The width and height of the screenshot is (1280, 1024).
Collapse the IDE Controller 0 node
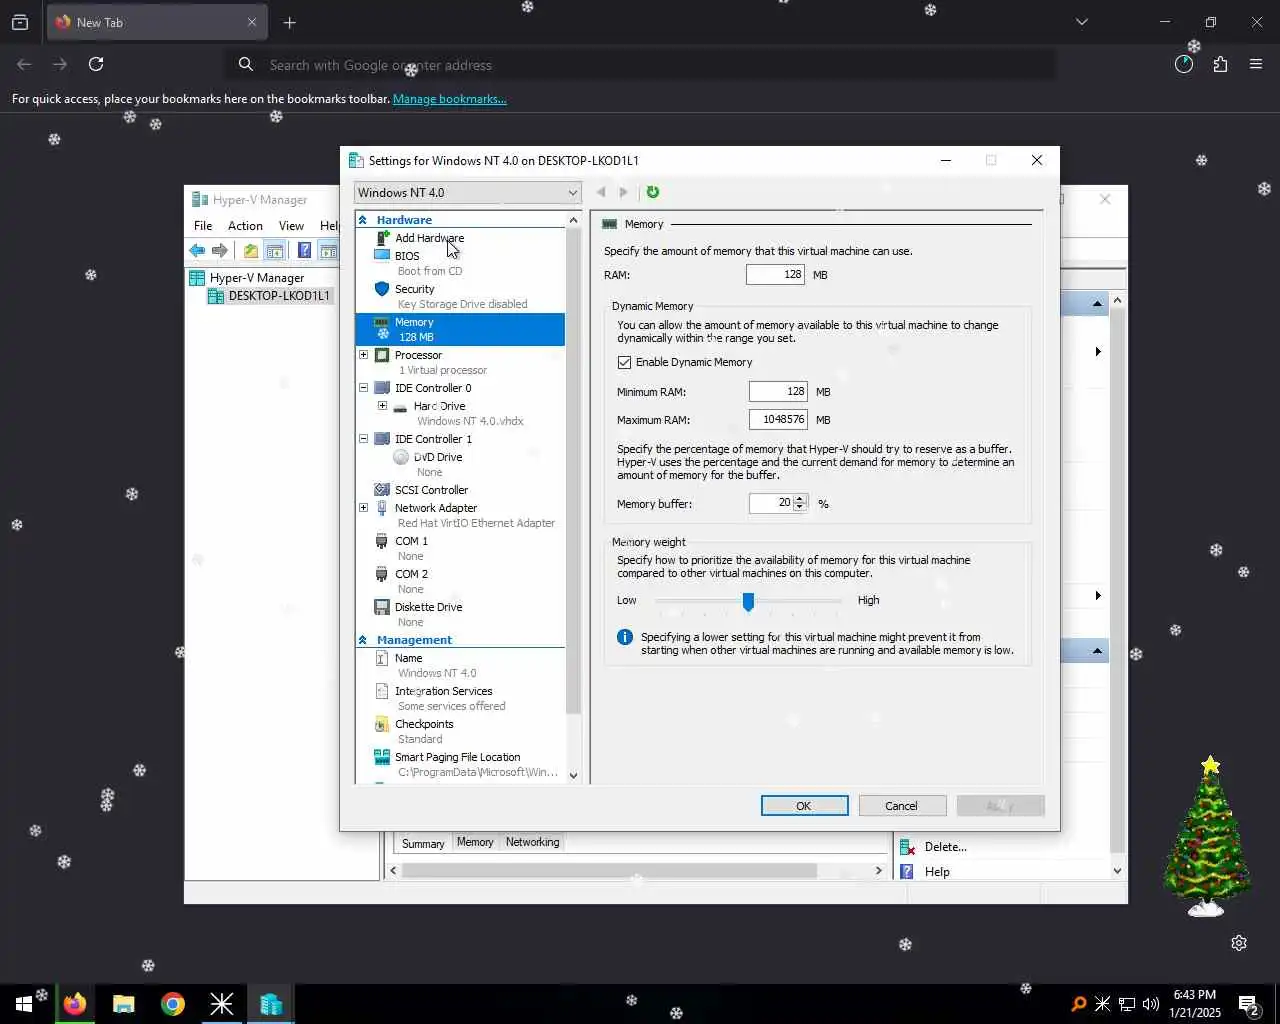(x=364, y=388)
